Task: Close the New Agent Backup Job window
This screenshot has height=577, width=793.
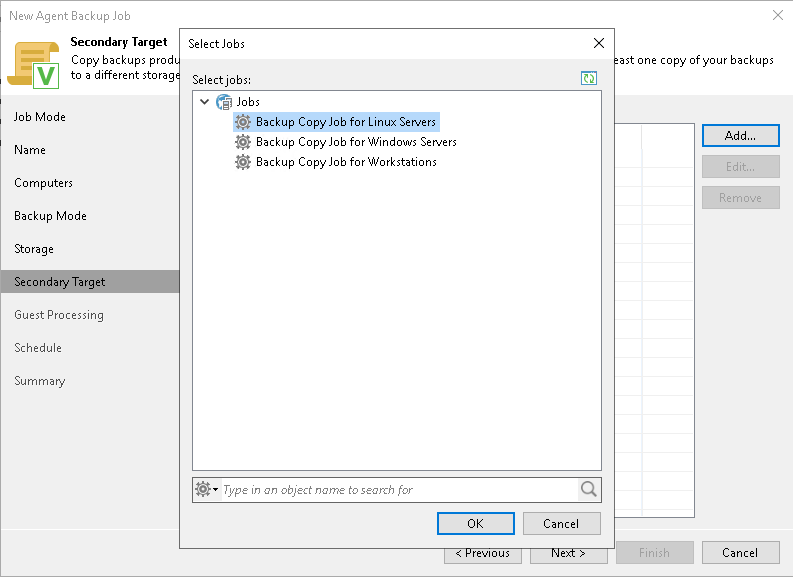Action: pos(778,15)
